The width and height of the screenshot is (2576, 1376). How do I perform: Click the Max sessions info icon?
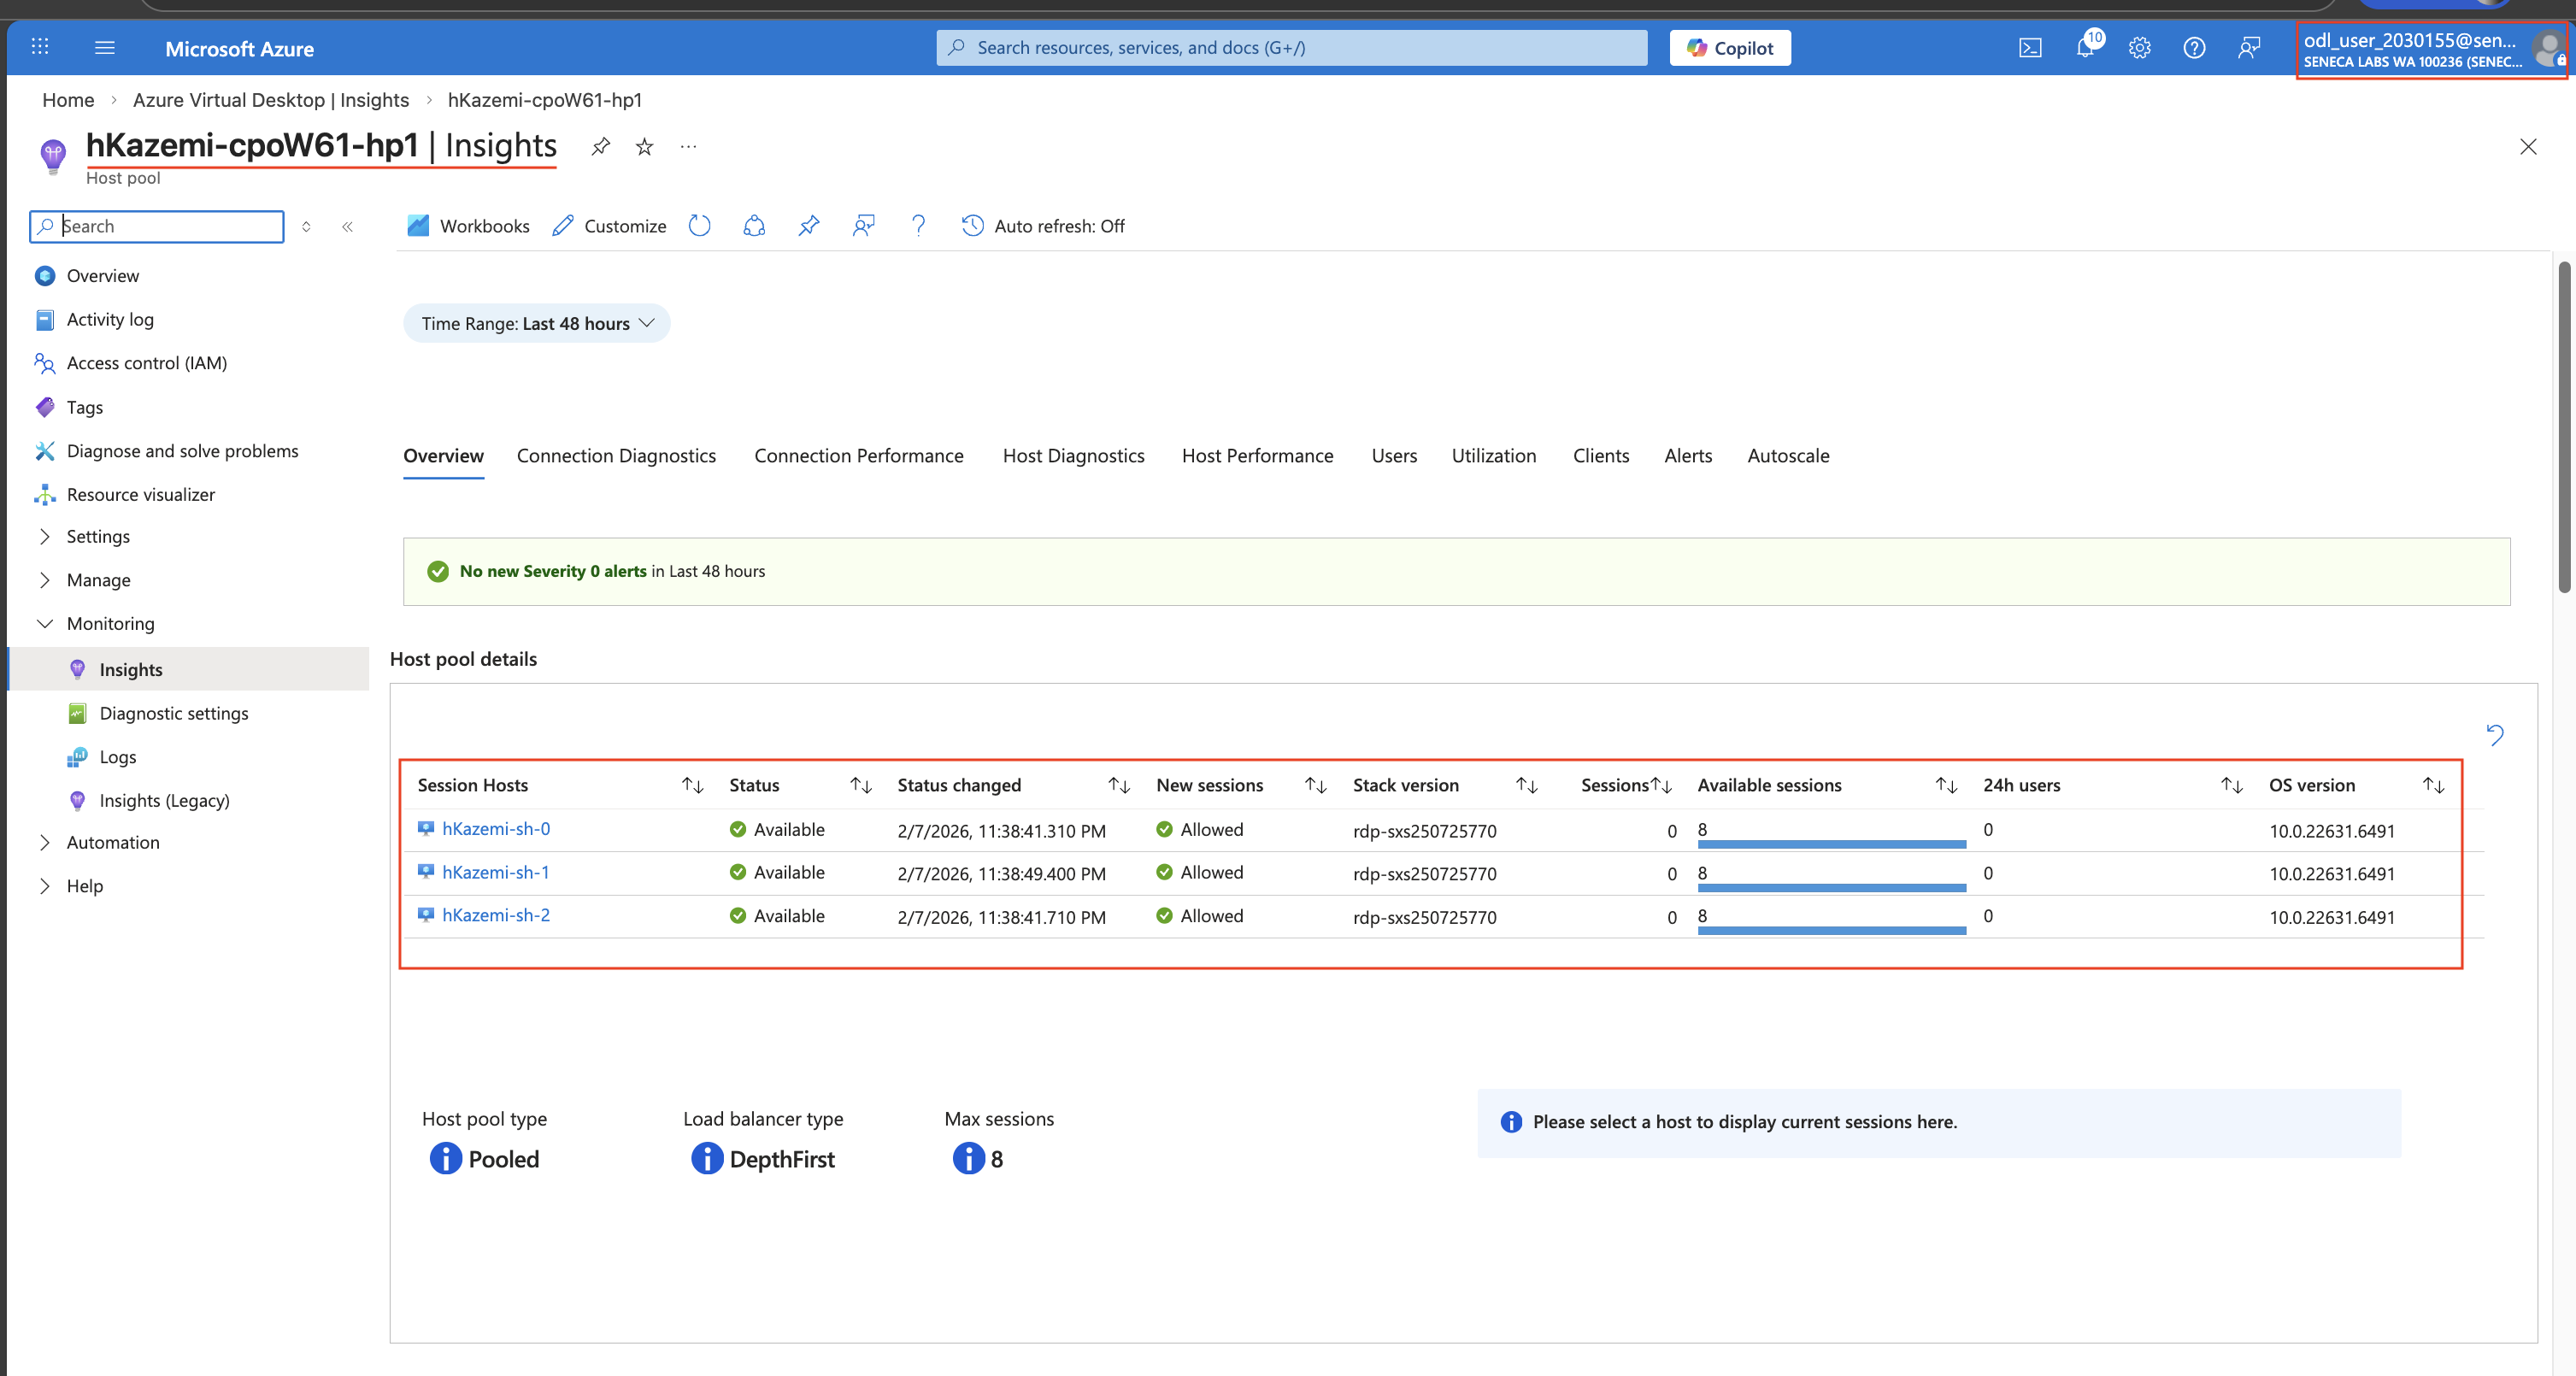click(x=968, y=1159)
